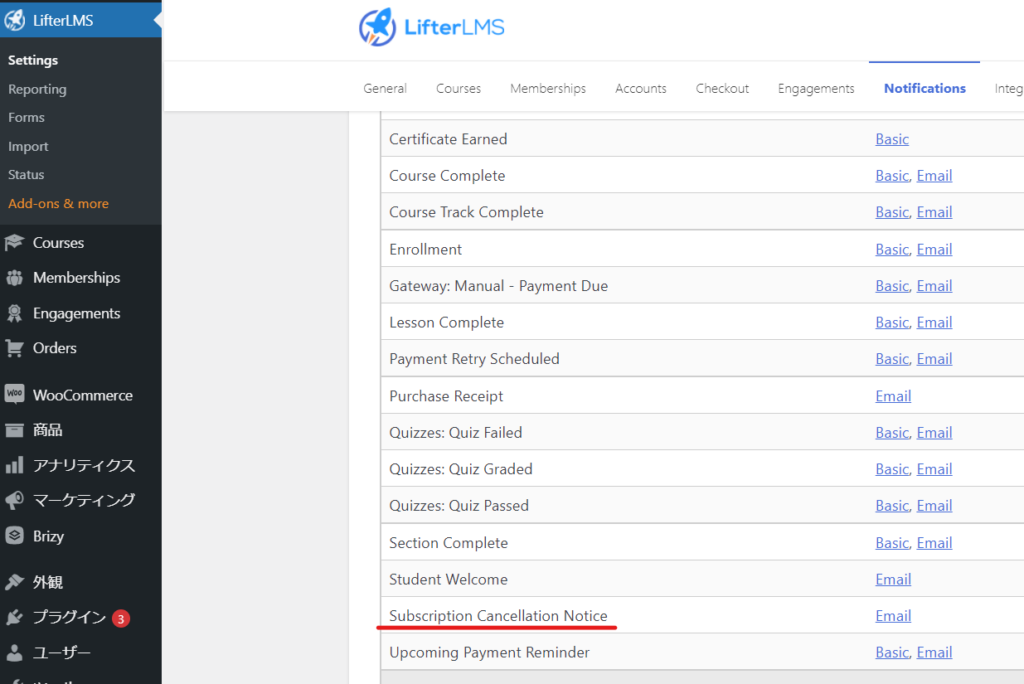Click the マーケティング megaphone icon
The image size is (1024, 684).
(14, 500)
